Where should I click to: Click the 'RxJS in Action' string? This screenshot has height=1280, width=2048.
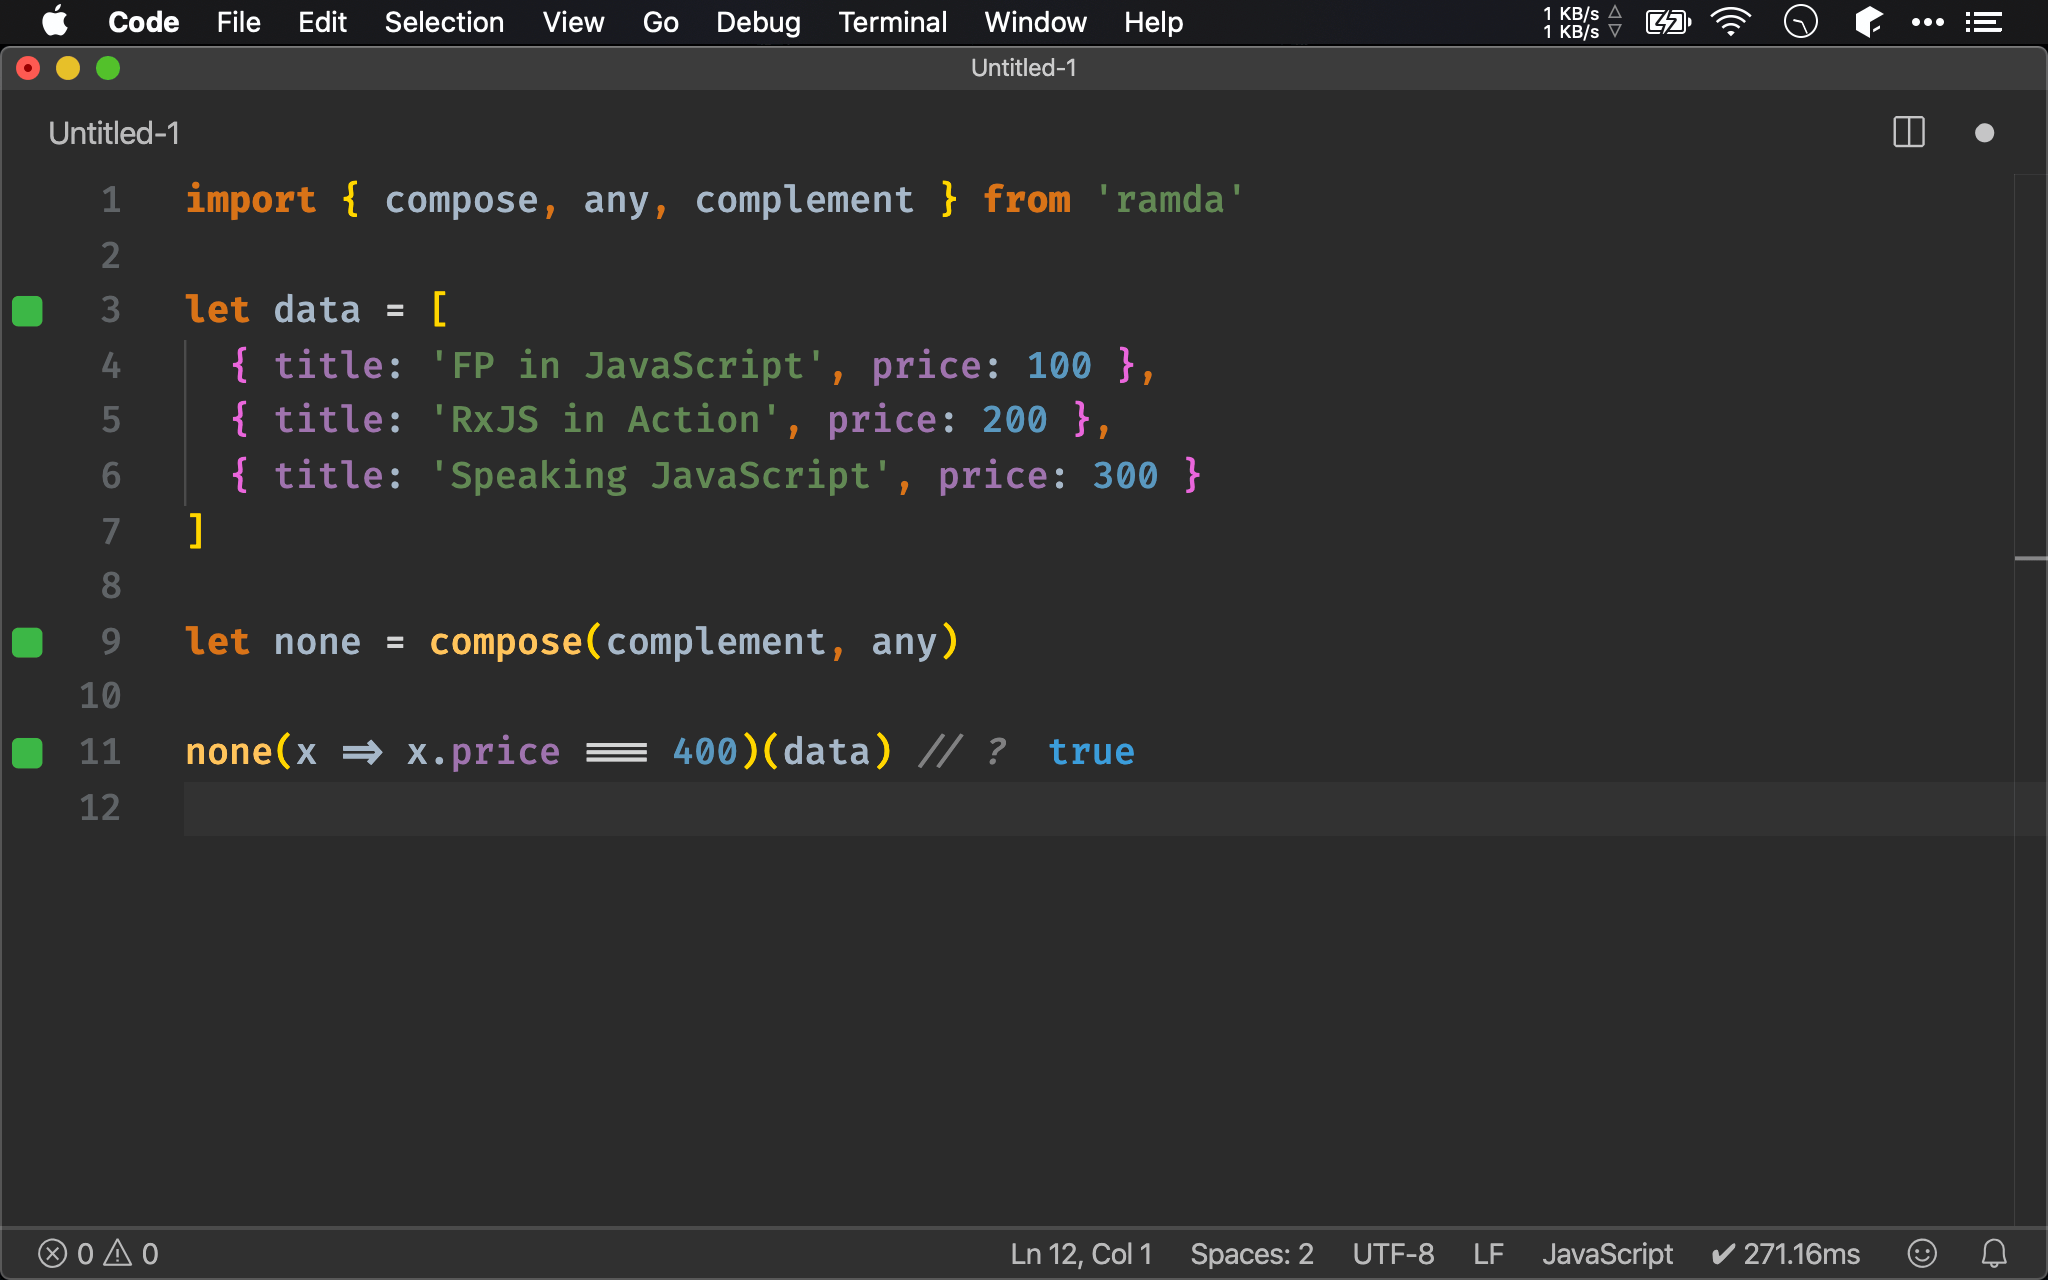pyautogui.click(x=605, y=420)
